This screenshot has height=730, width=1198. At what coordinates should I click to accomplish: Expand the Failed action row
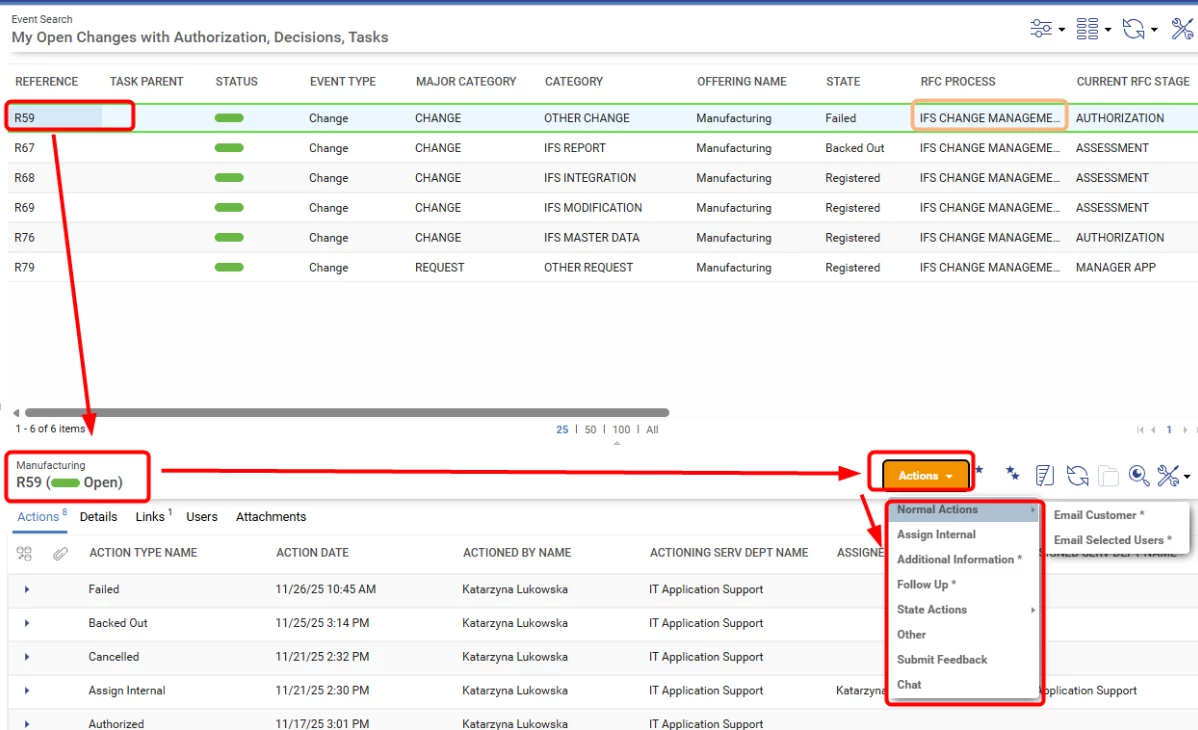[x=27, y=590]
